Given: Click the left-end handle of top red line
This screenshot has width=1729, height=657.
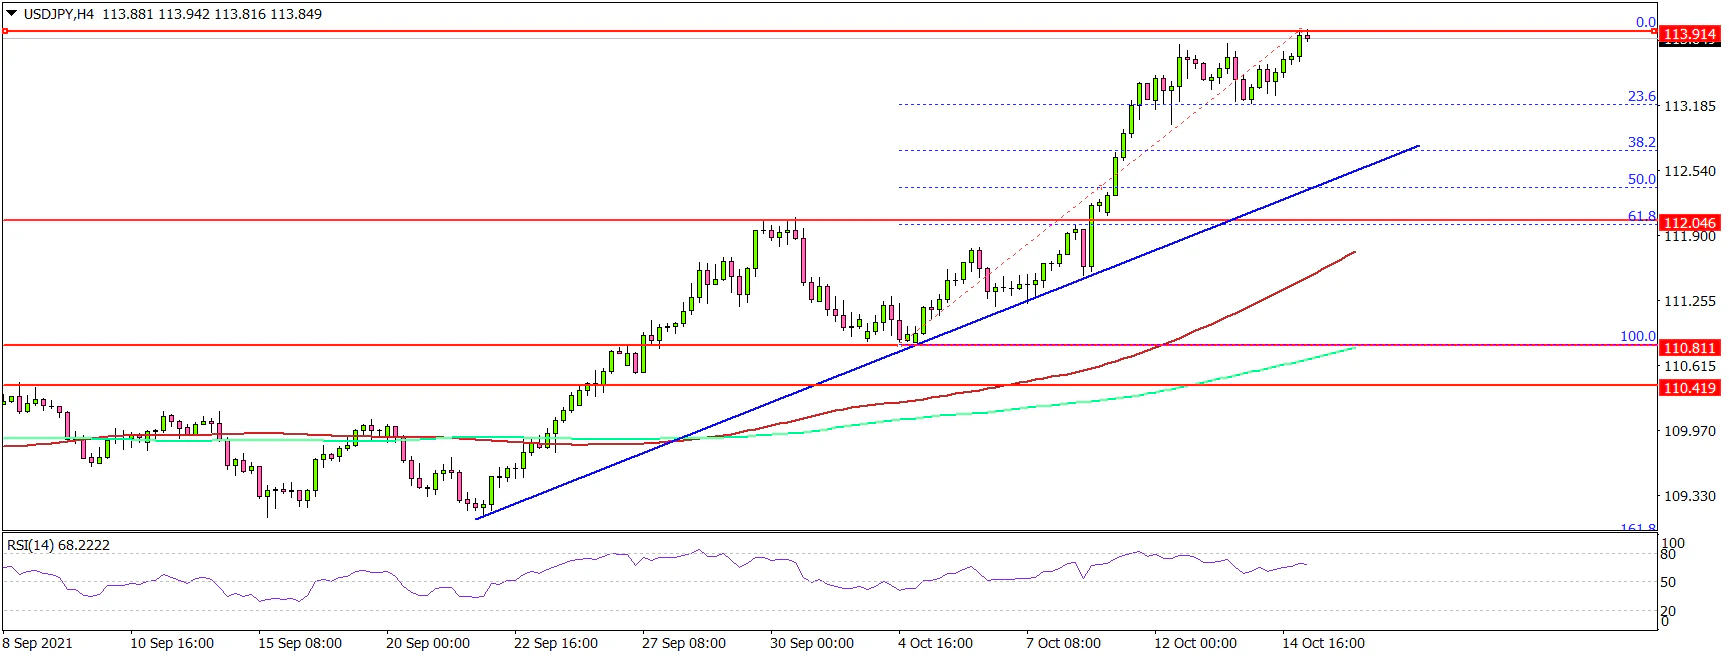Looking at the screenshot, I should pos(5,31).
